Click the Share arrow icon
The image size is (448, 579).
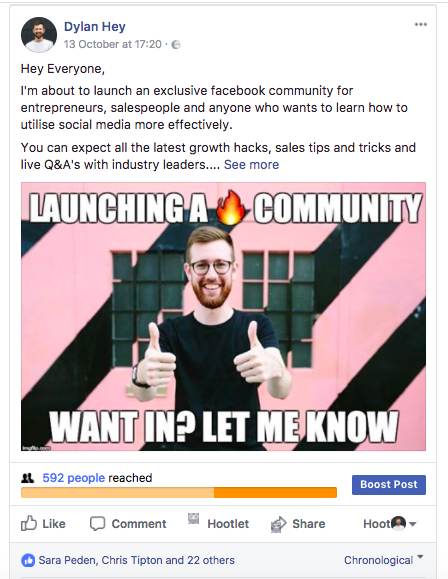coord(278,524)
